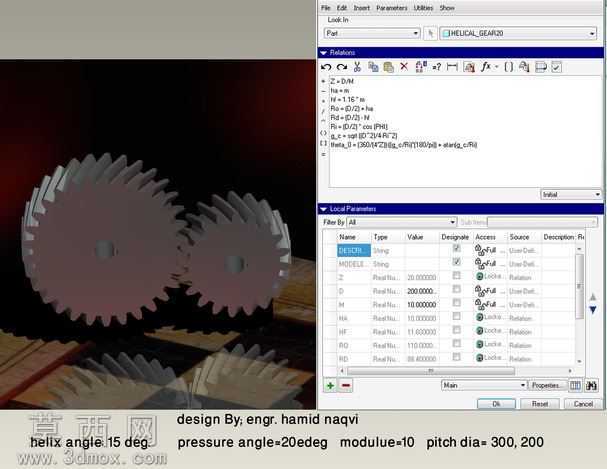Image resolution: width=607 pixels, height=469 pixels.
Task: Insert function using fx icon
Action: pyautogui.click(x=486, y=67)
